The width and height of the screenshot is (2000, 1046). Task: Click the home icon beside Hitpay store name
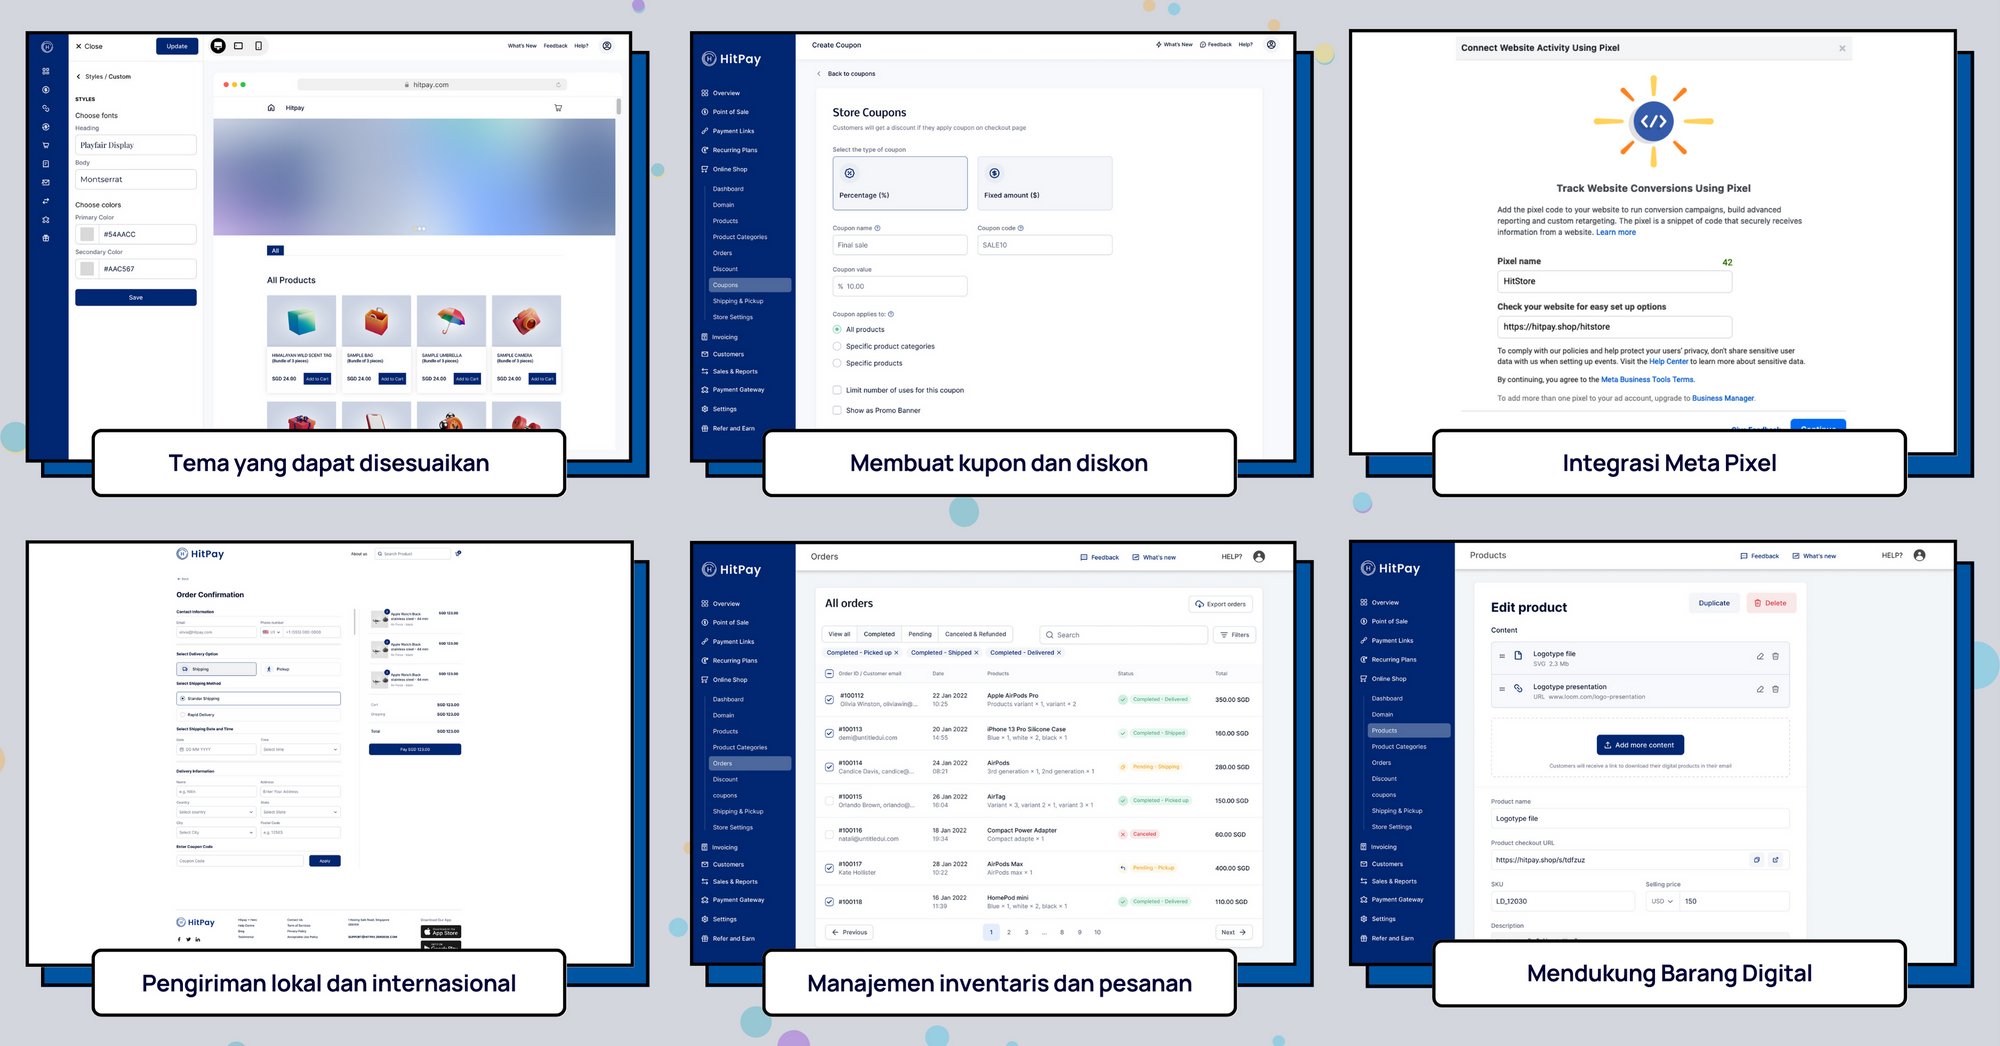point(271,108)
